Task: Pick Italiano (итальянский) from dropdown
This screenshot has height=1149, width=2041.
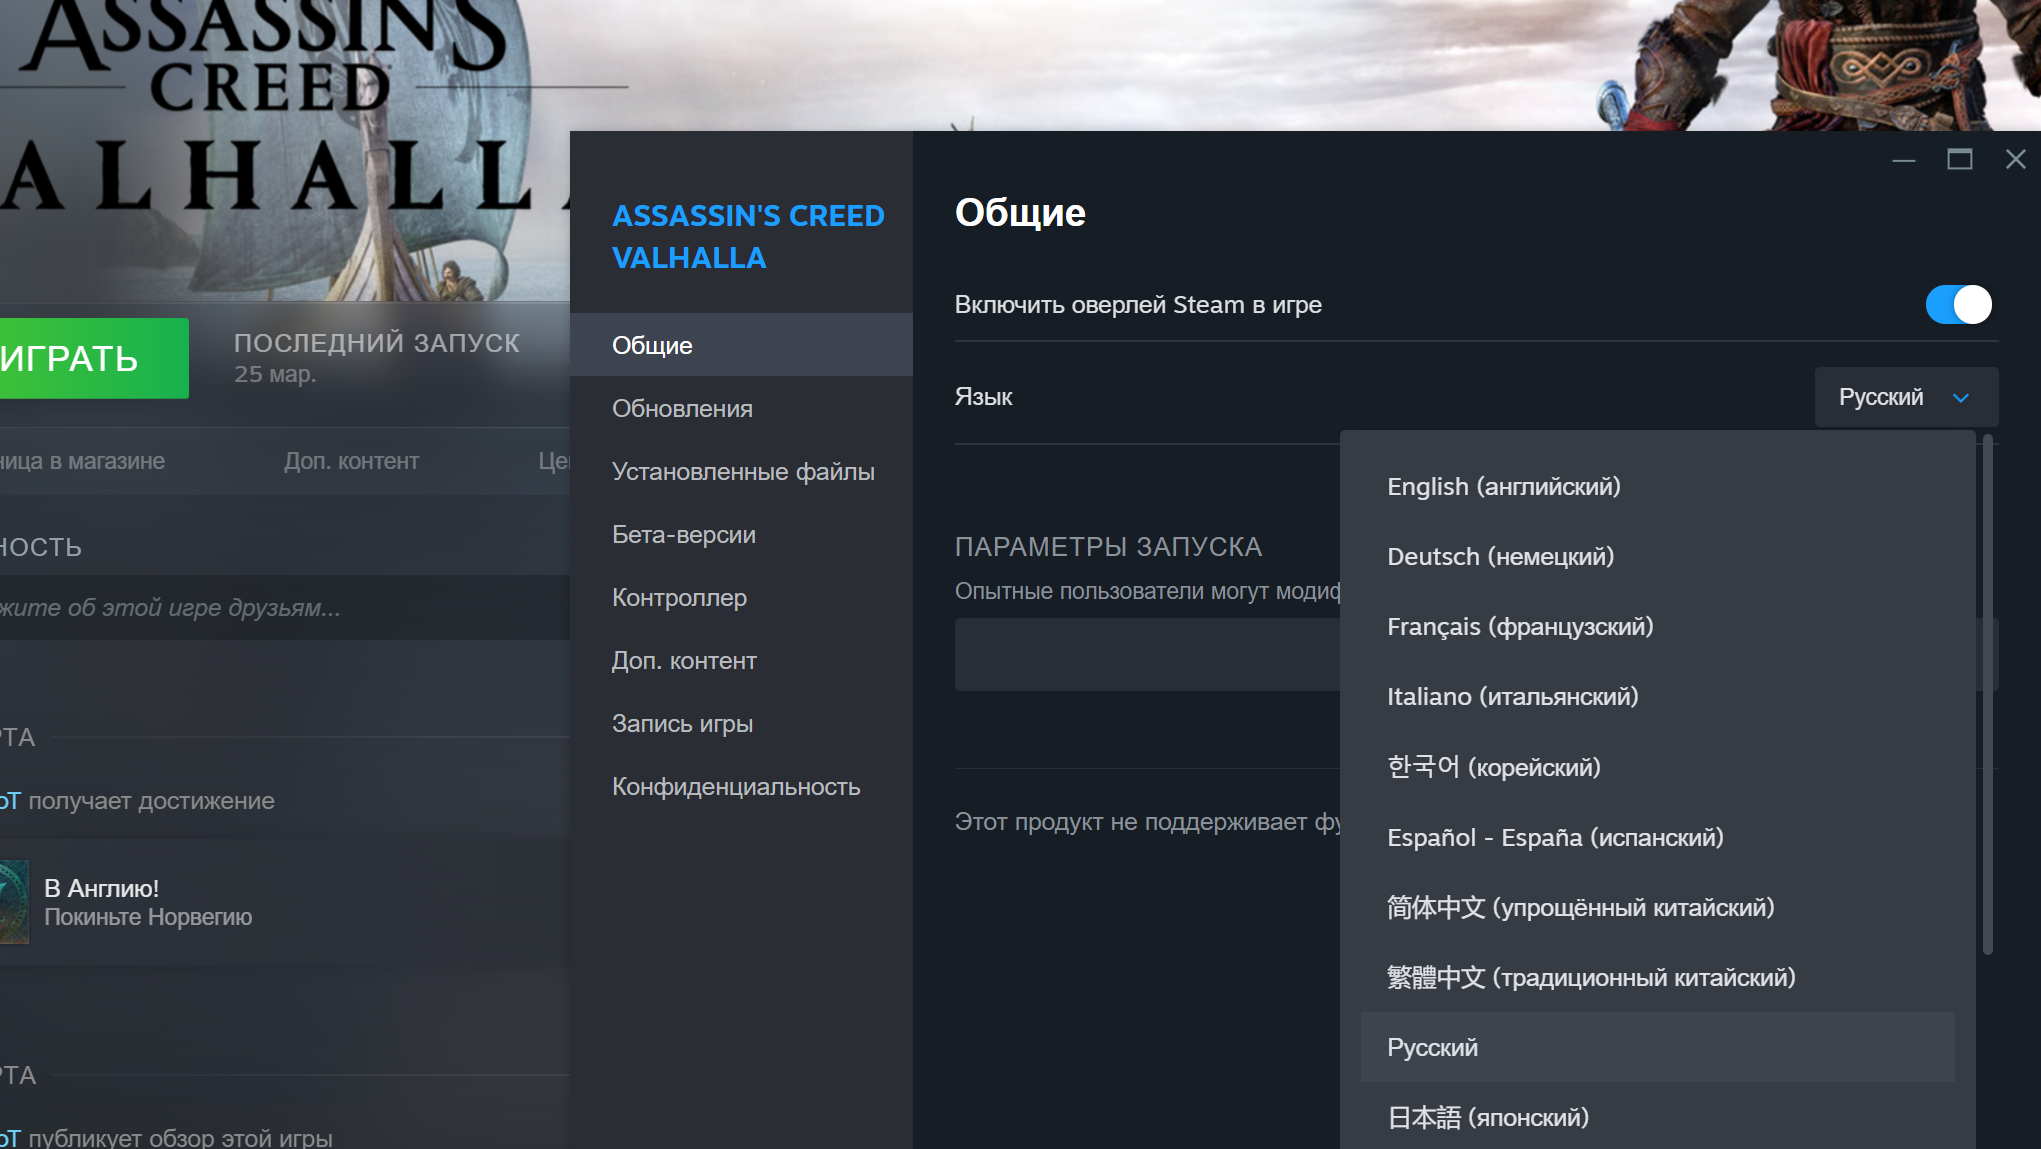Action: tap(1512, 697)
